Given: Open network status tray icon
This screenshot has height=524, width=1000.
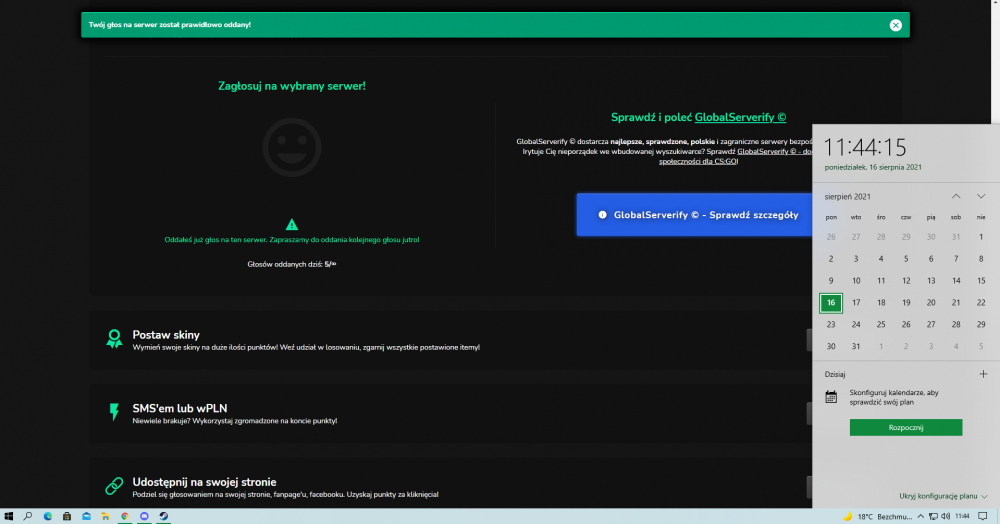Looking at the screenshot, I should [x=933, y=516].
